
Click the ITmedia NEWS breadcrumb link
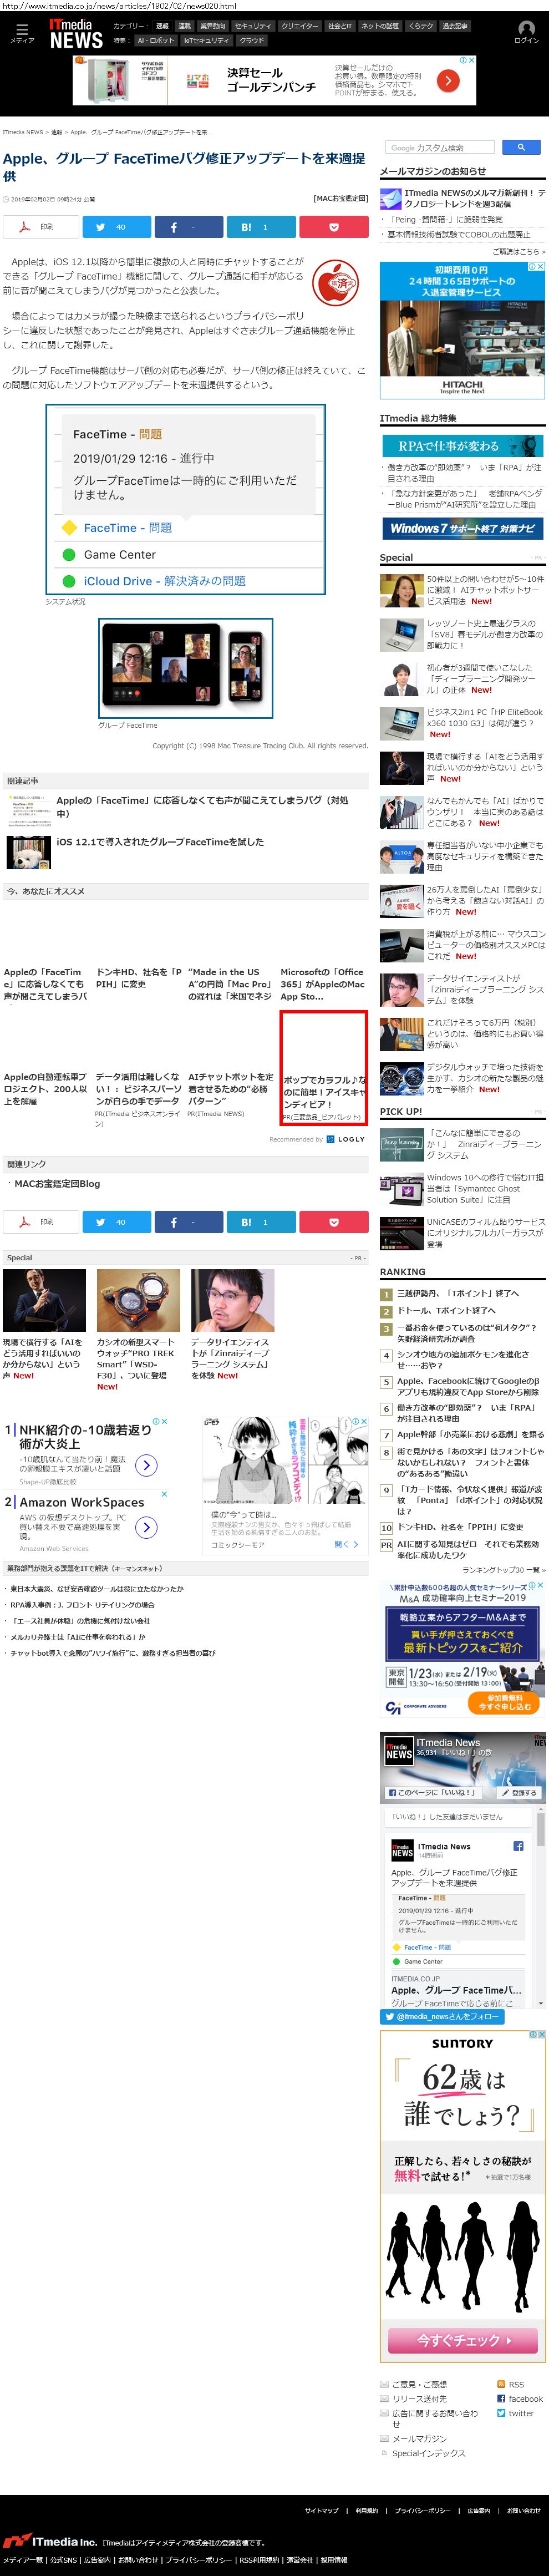point(22,132)
